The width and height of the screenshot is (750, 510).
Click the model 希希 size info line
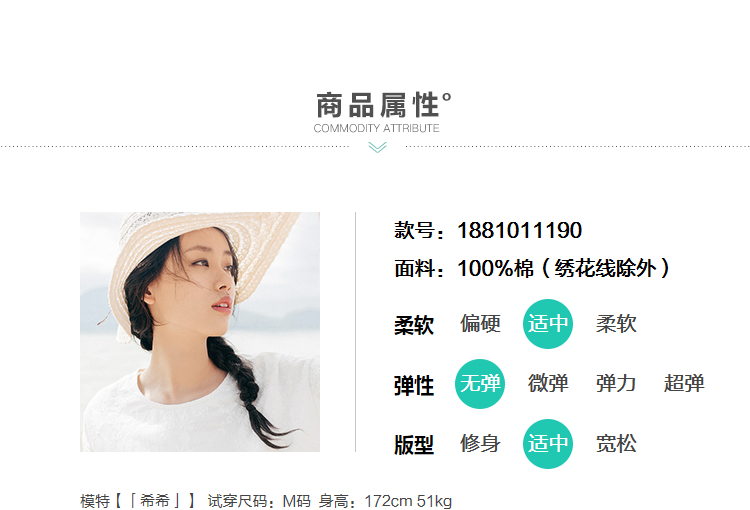pyautogui.click(x=266, y=501)
